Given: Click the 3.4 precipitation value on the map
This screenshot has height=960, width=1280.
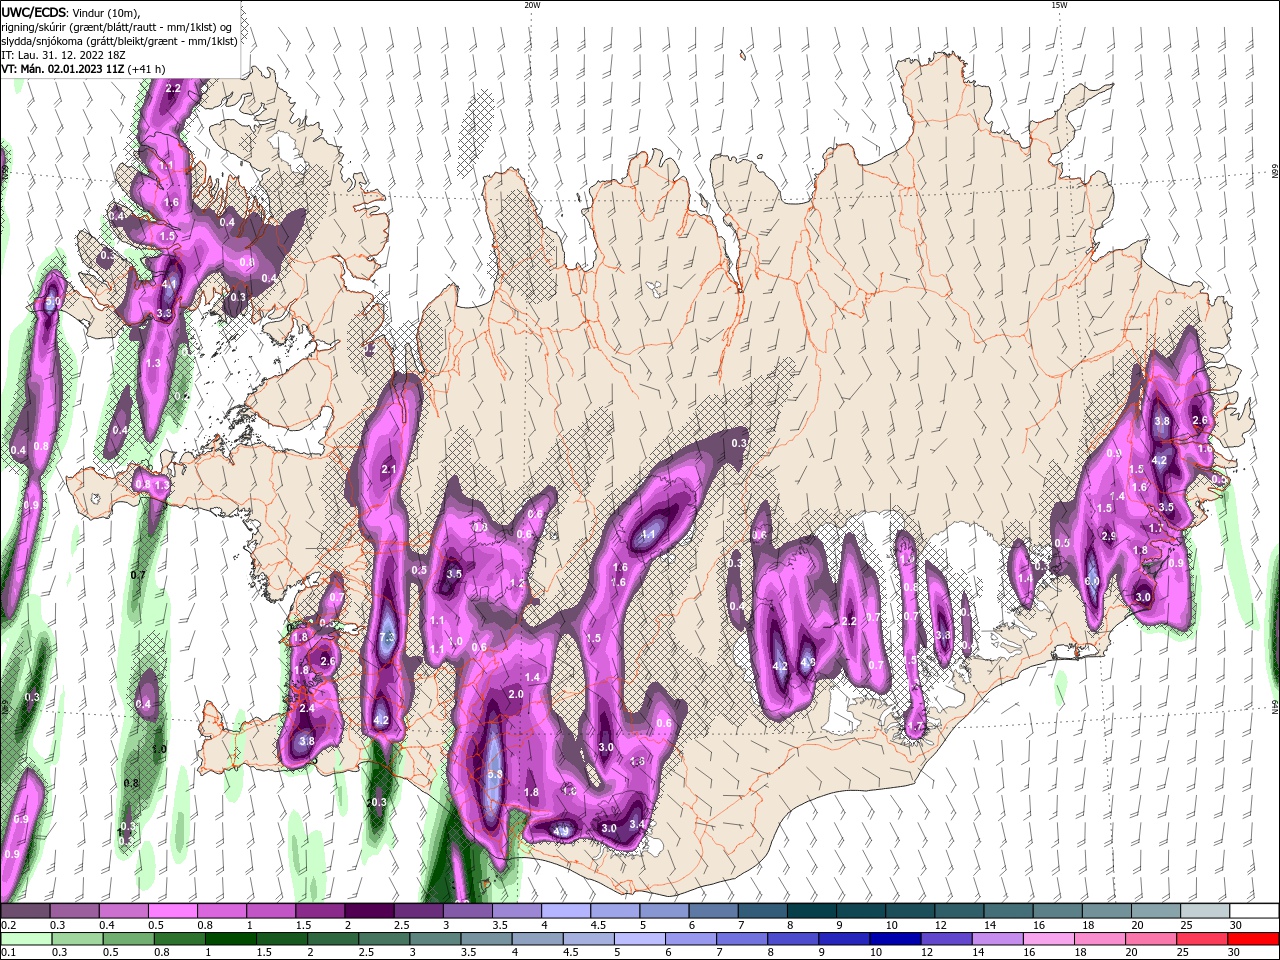Looking at the screenshot, I should [x=635, y=824].
